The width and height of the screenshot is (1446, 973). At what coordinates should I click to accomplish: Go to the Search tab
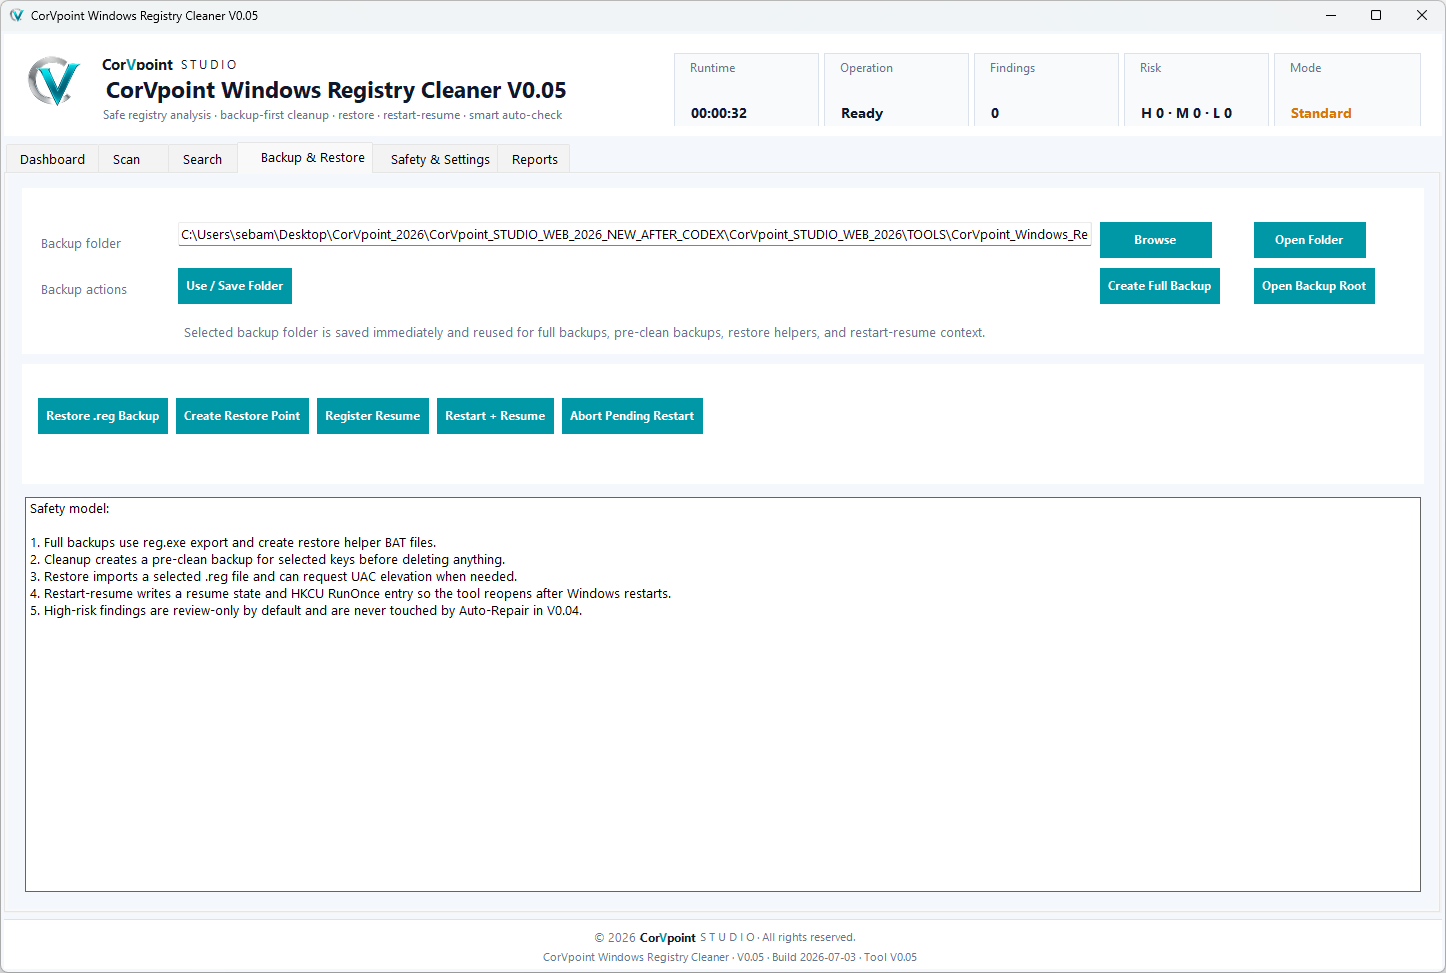202,159
